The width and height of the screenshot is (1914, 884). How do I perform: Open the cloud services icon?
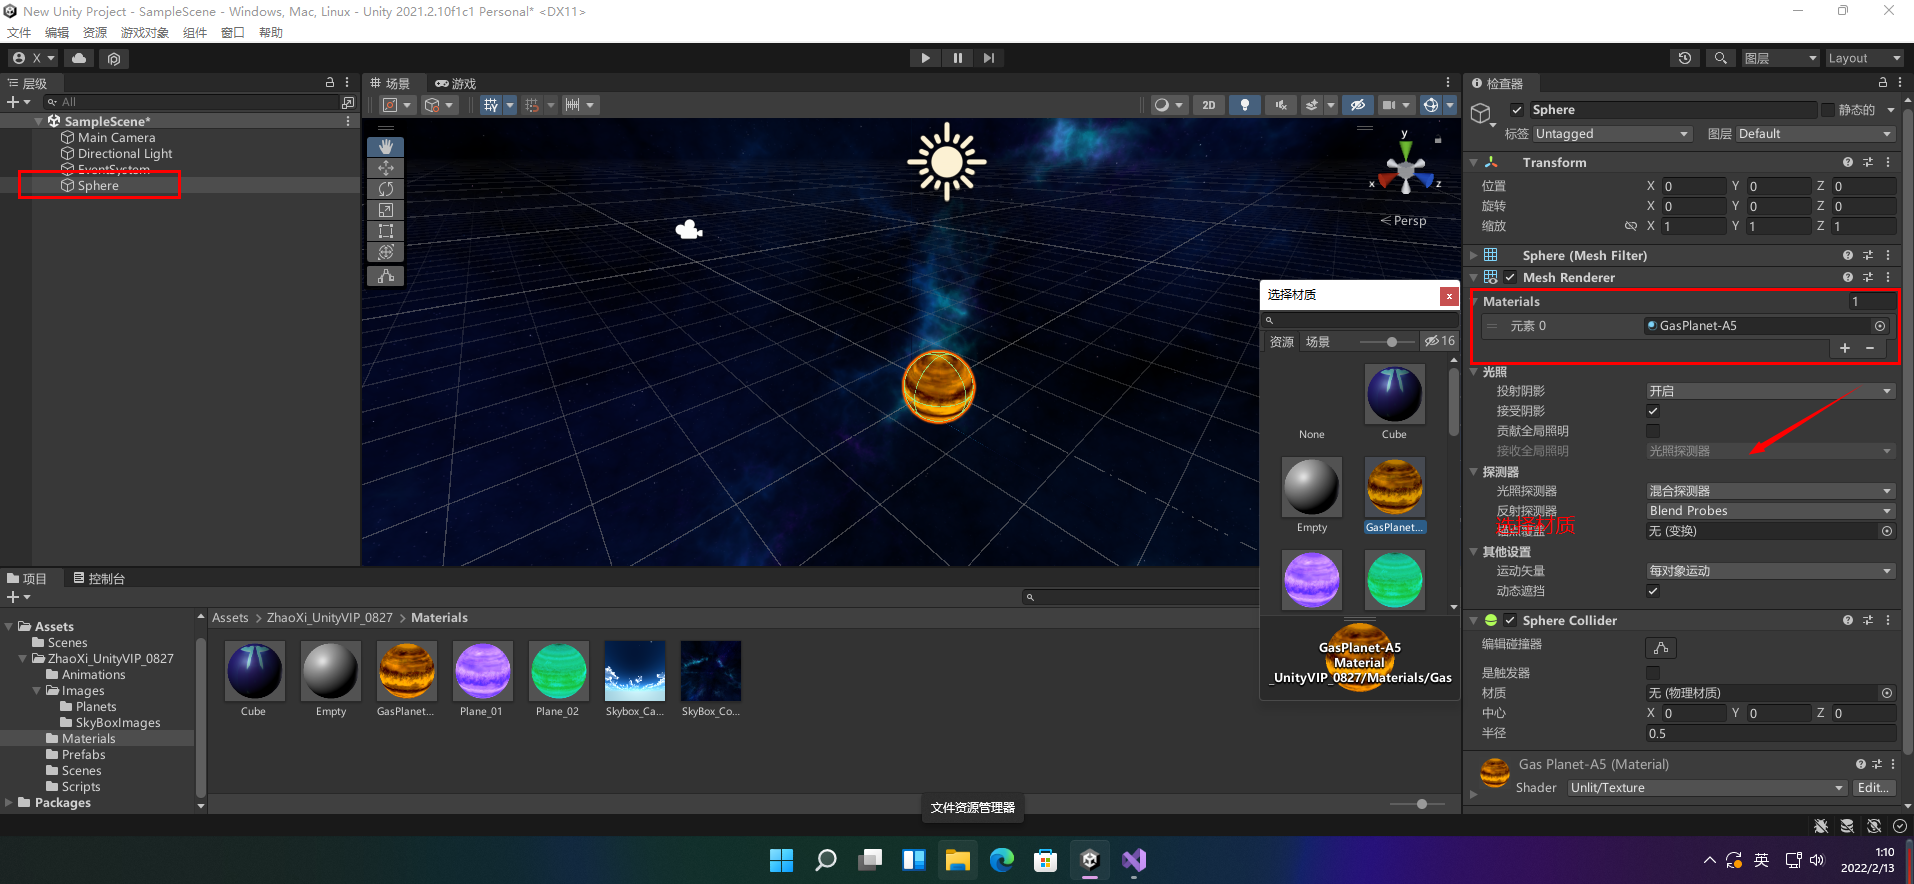(79, 58)
